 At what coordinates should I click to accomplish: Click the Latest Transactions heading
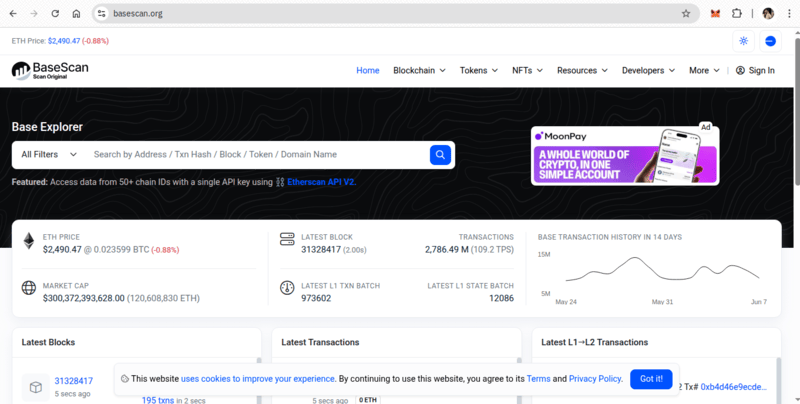point(320,342)
